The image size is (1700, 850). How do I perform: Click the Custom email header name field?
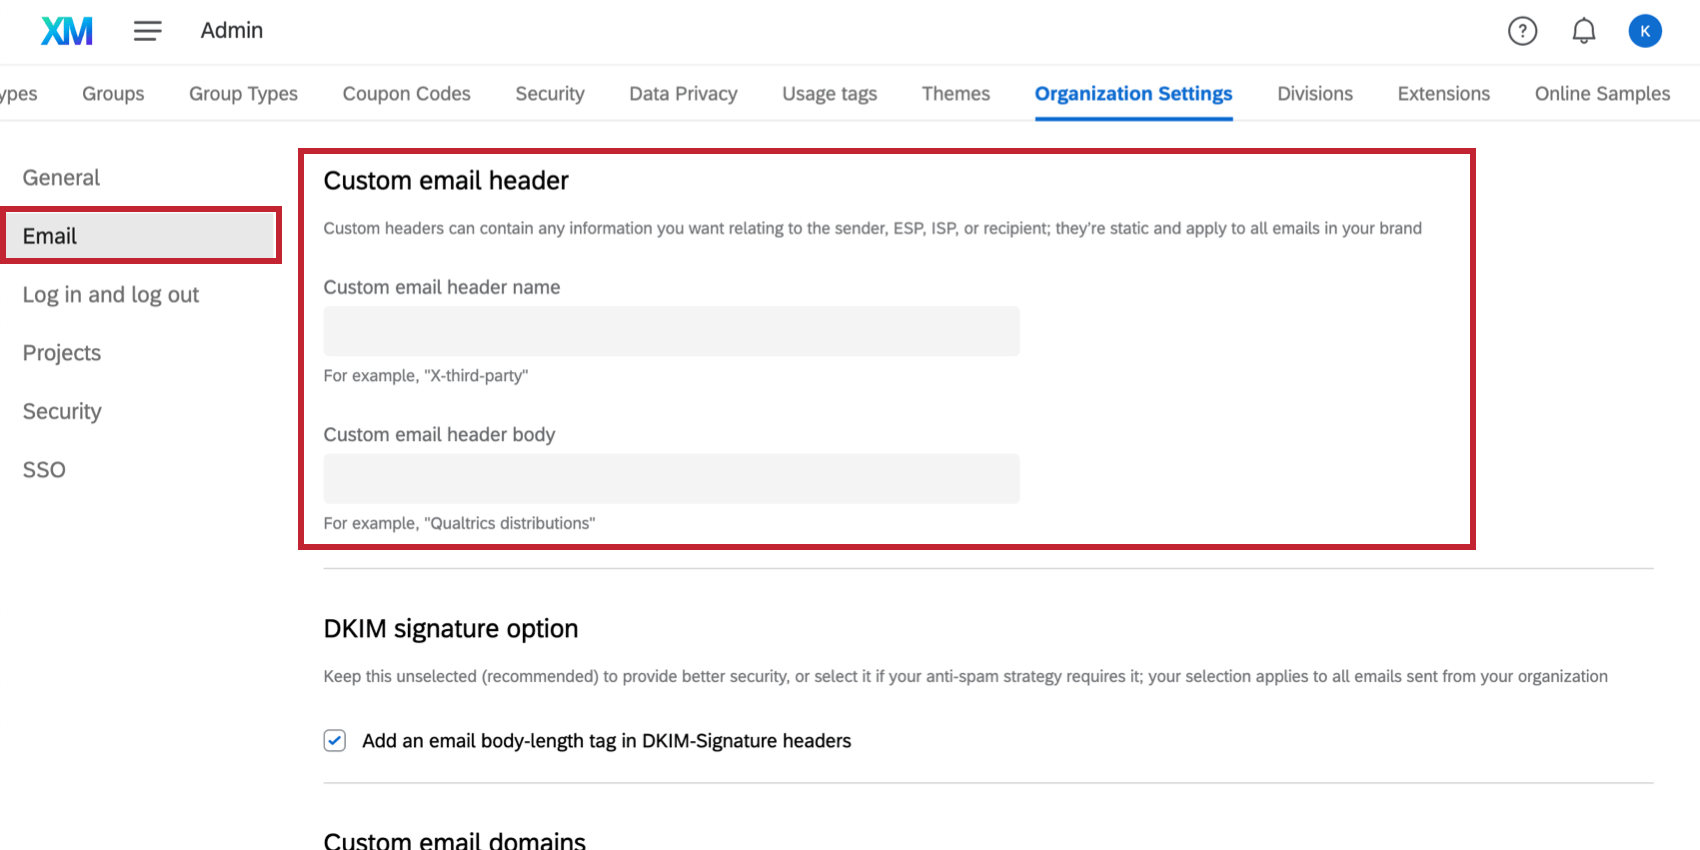671,331
